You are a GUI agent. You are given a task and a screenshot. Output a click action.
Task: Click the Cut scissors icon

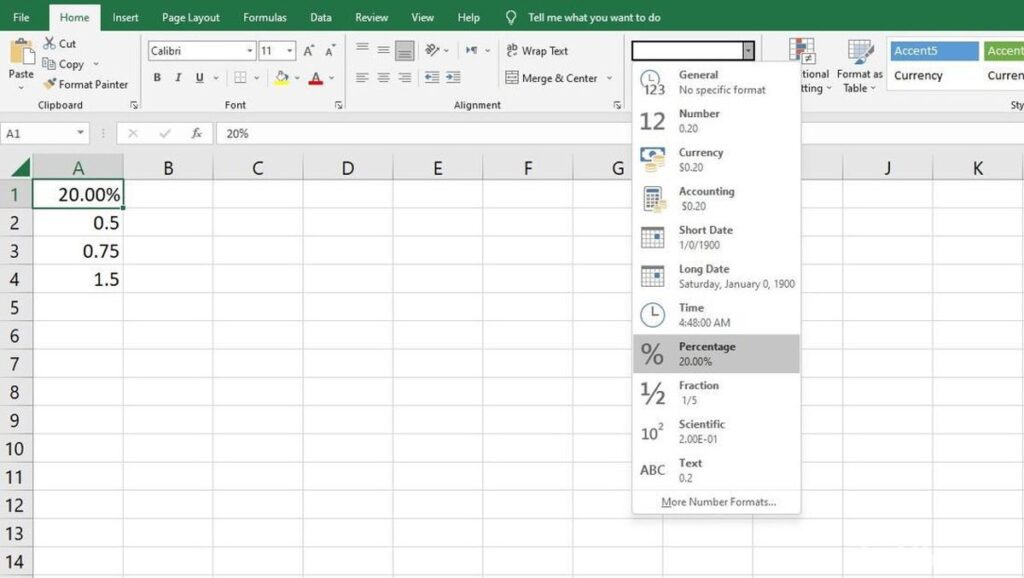pos(48,43)
